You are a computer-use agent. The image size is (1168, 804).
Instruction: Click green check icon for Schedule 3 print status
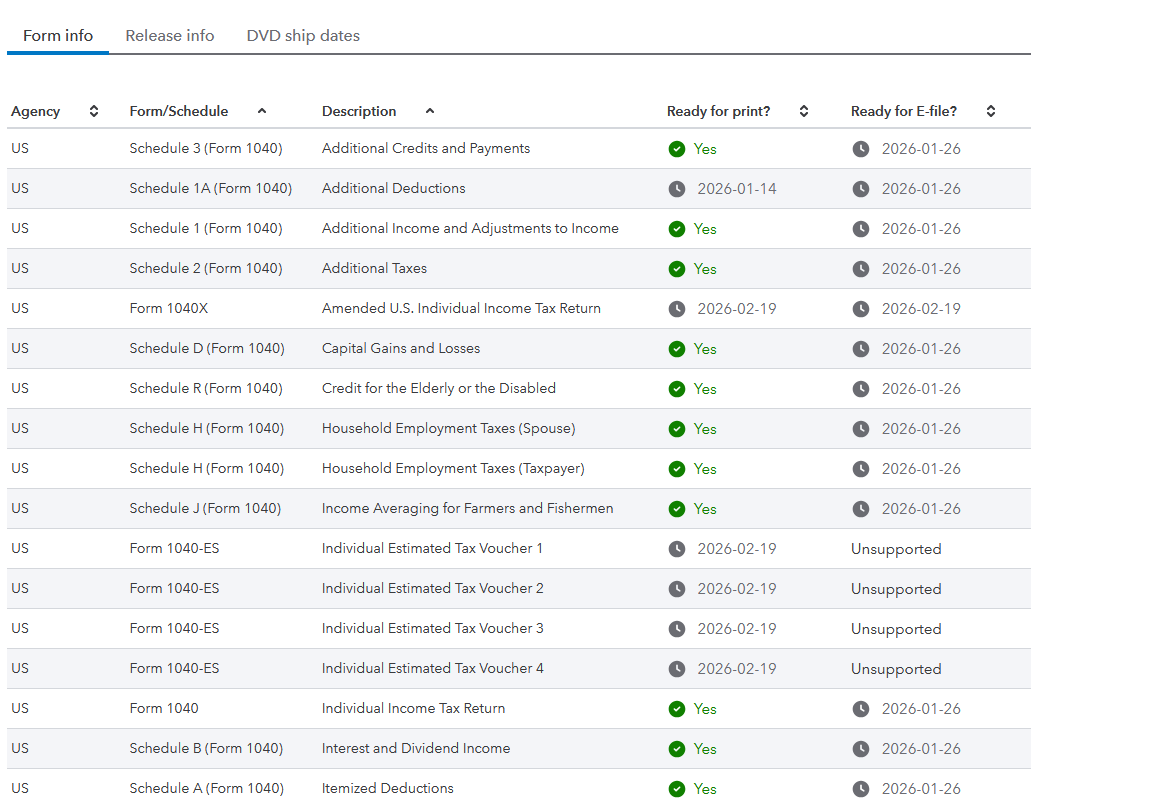[677, 149]
